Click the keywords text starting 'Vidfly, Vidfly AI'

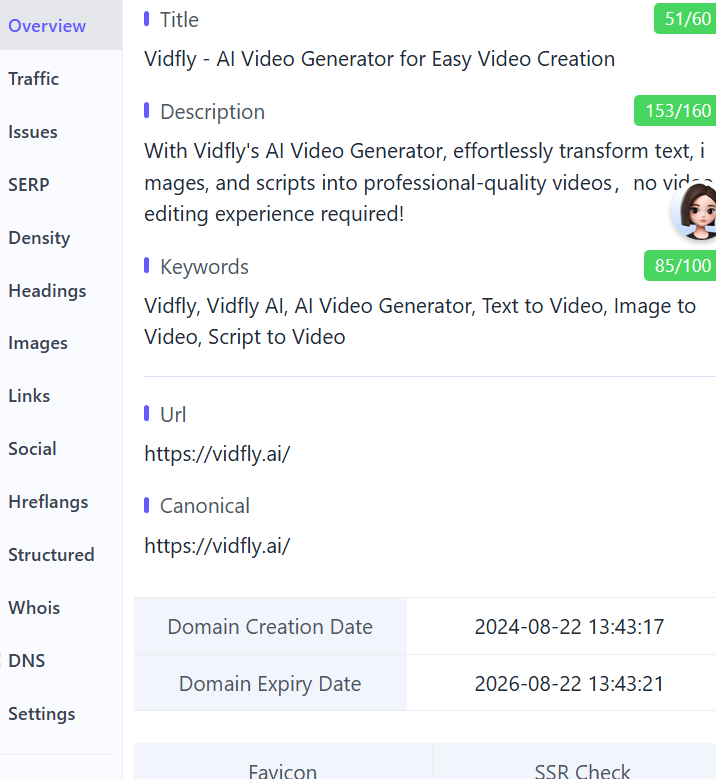(x=420, y=321)
